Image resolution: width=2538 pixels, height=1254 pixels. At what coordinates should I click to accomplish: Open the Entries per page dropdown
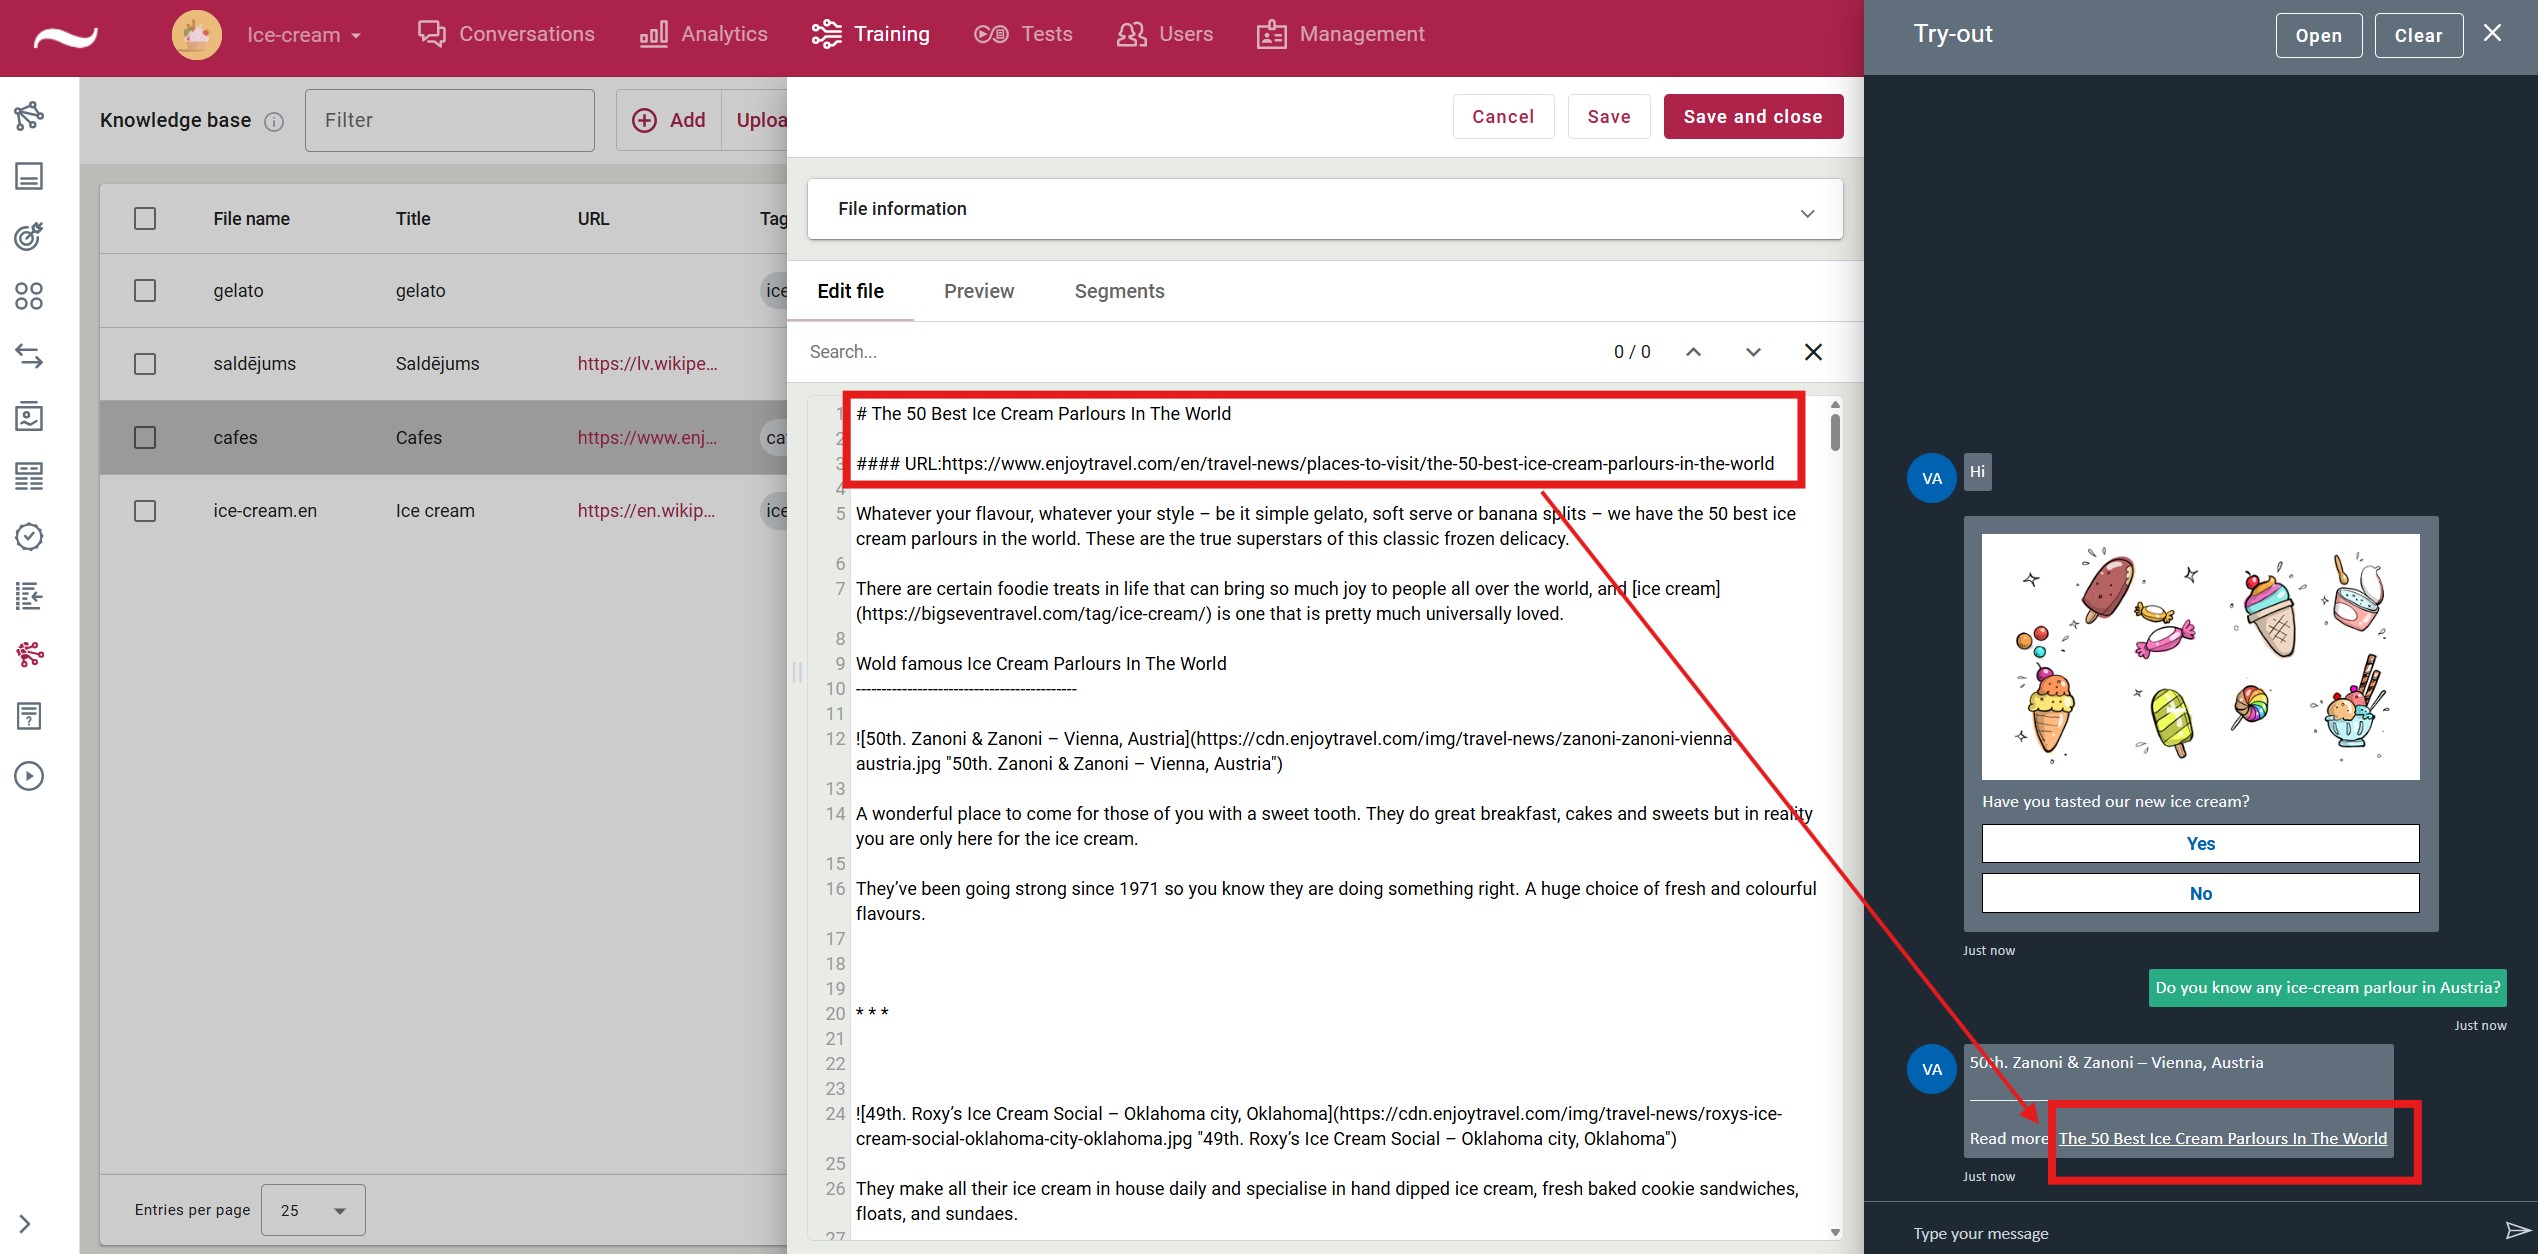pos(313,1210)
